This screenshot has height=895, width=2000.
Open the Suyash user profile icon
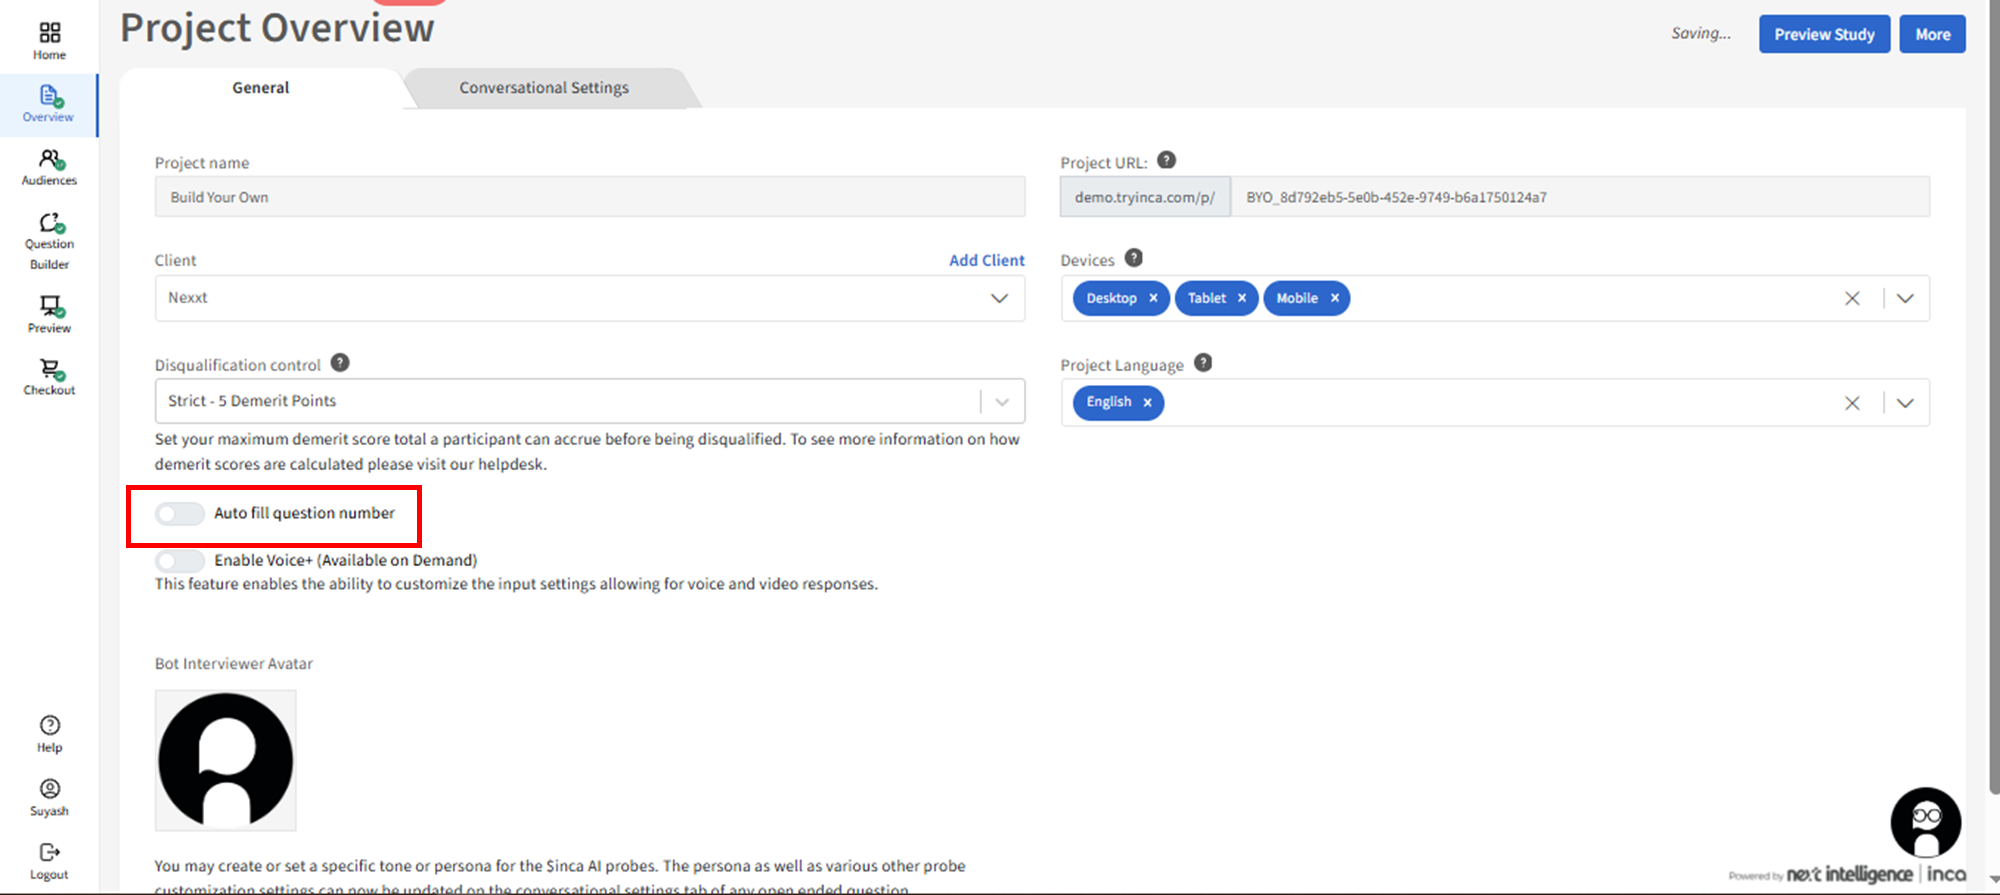49,789
